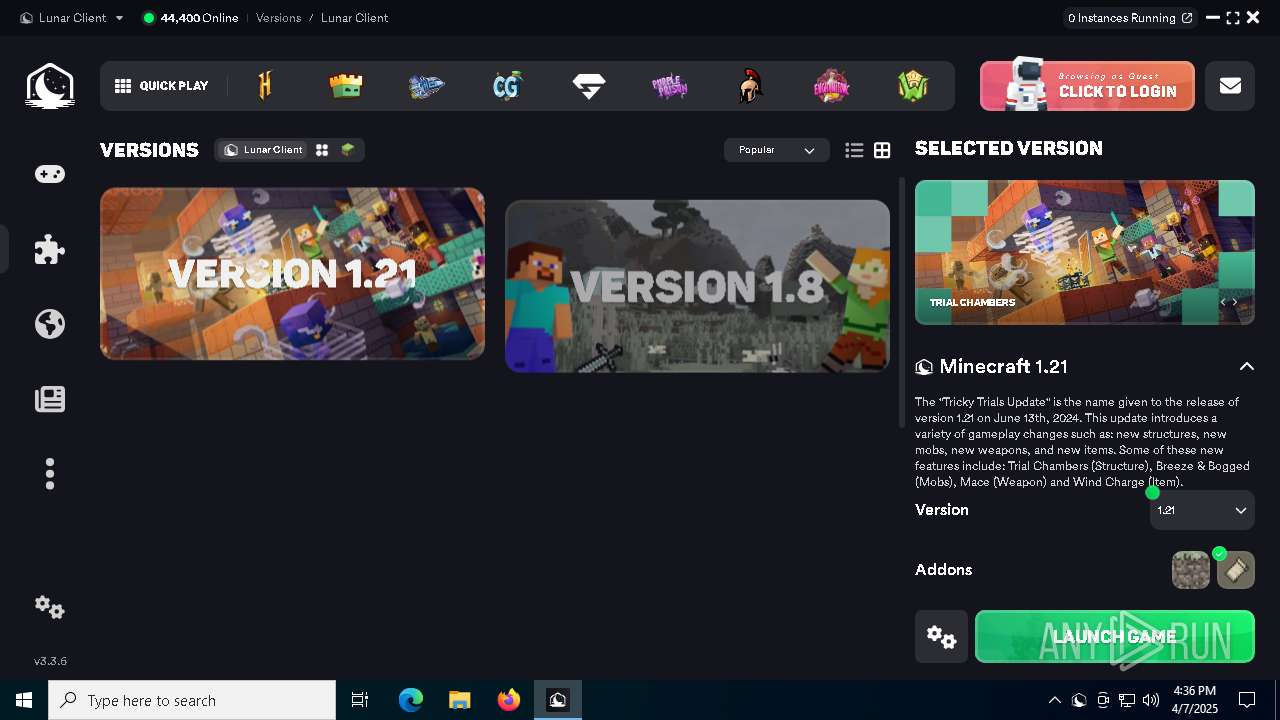
Task: Switch to grid view layout
Action: (x=882, y=150)
